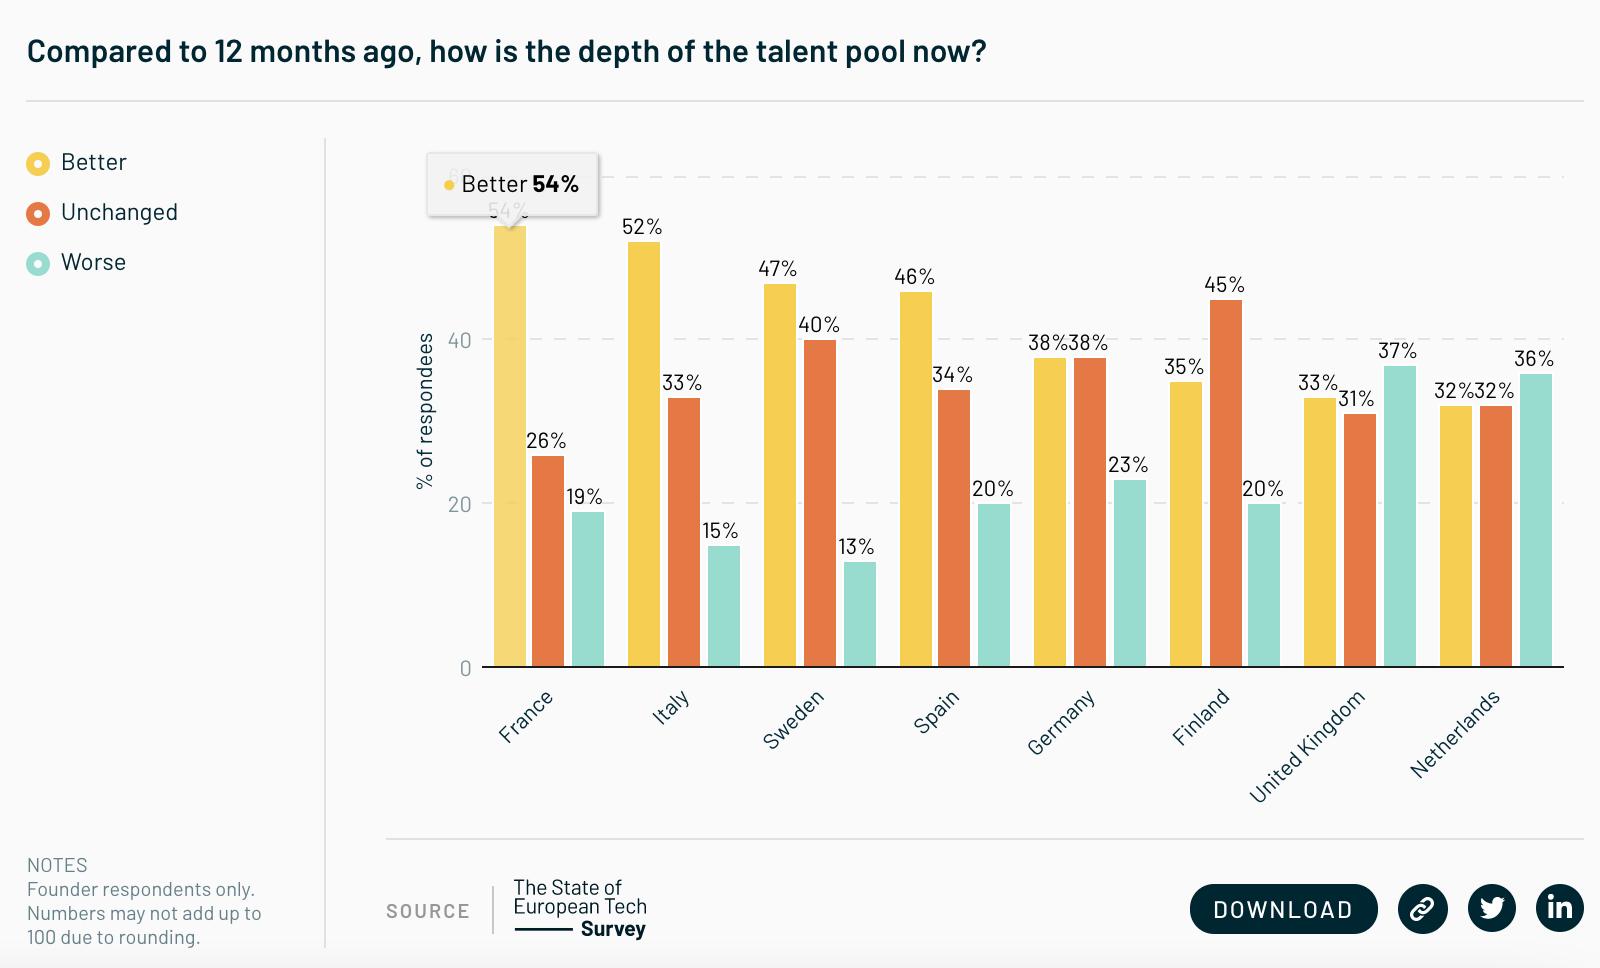Toggle the Worse legend series
The image size is (1600, 968).
pyautogui.click(x=77, y=263)
